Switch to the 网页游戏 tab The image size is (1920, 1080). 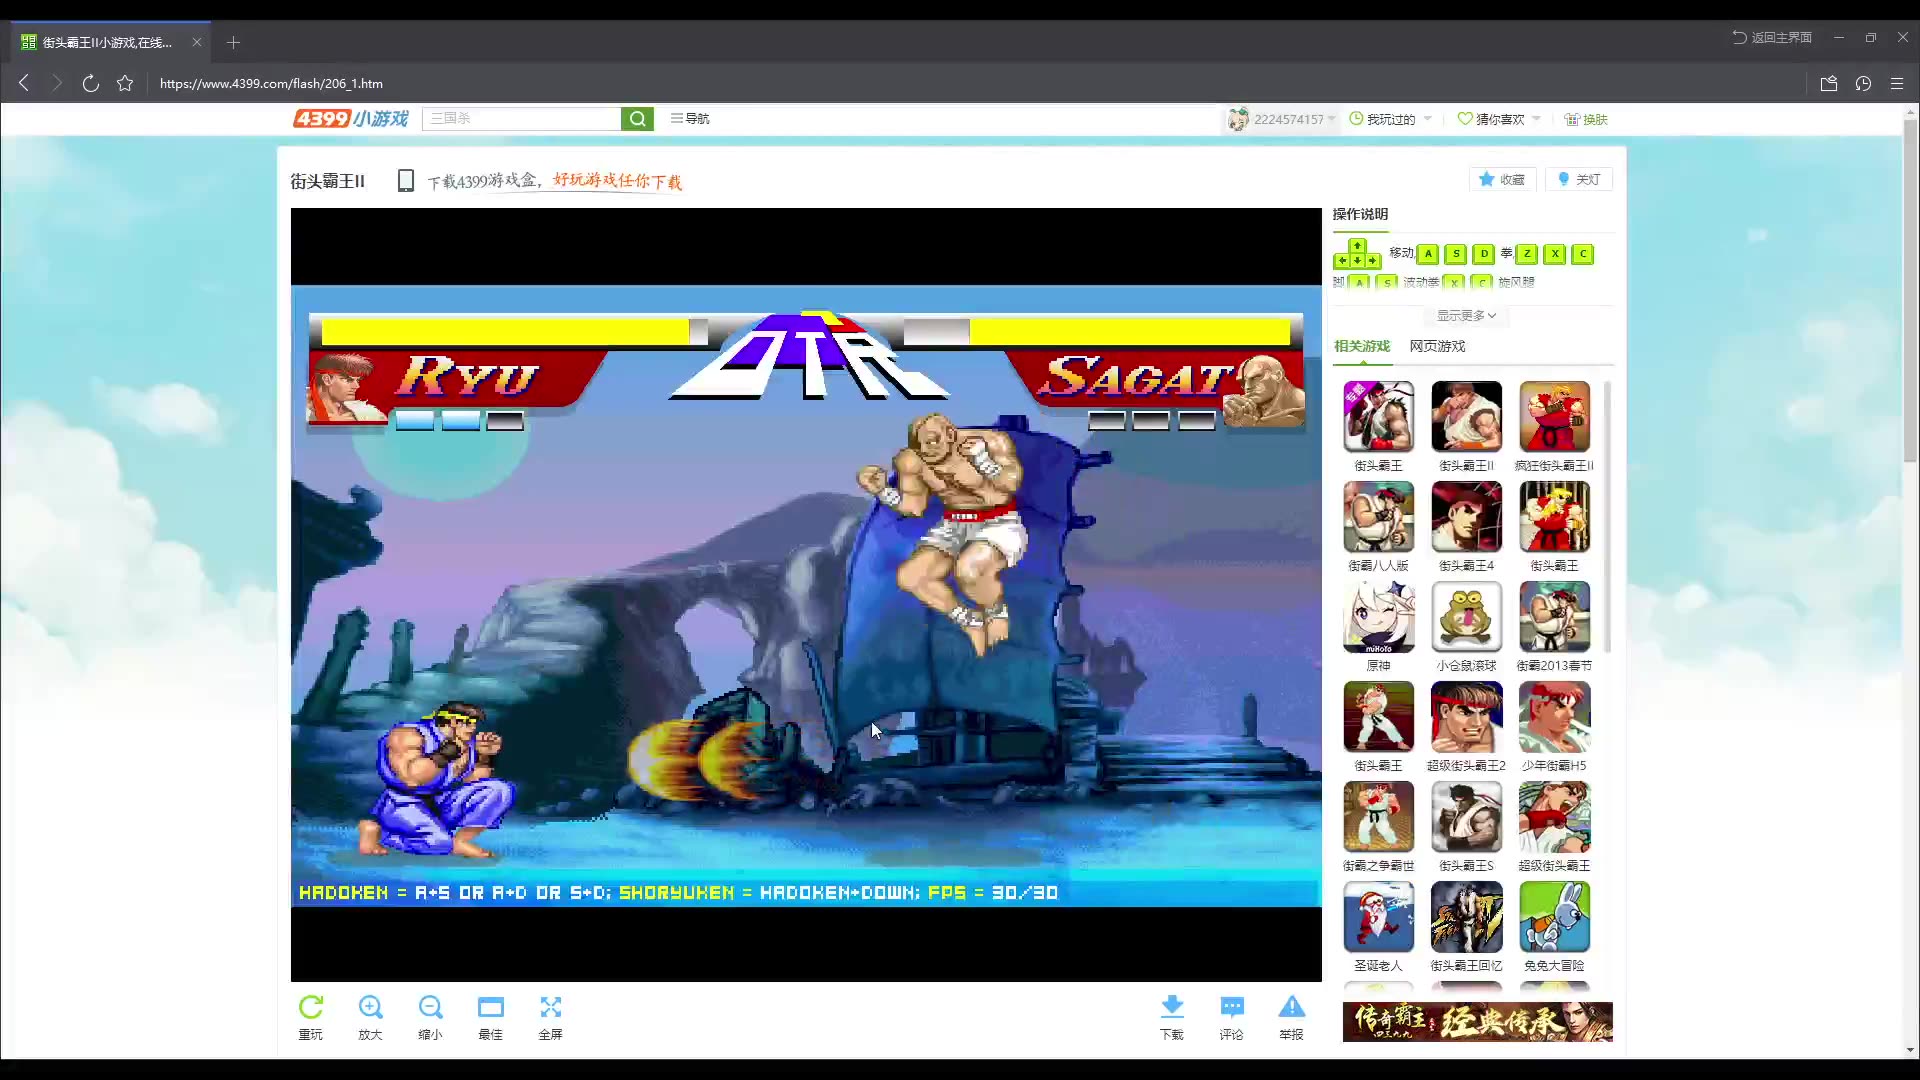(x=1437, y=346)
